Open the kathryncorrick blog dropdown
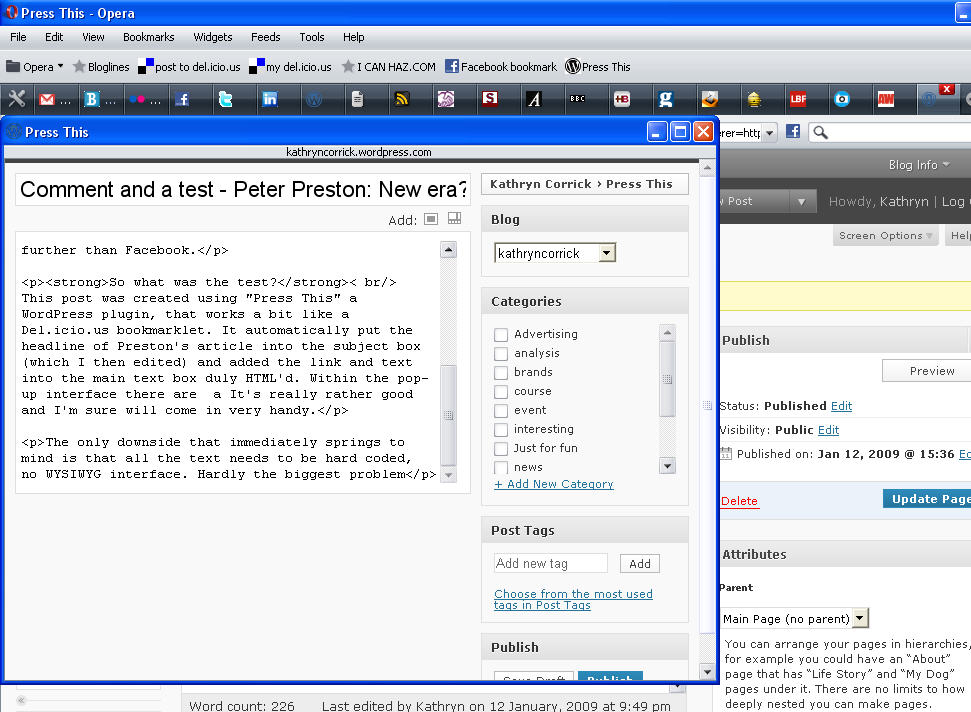 click(606, 254)
